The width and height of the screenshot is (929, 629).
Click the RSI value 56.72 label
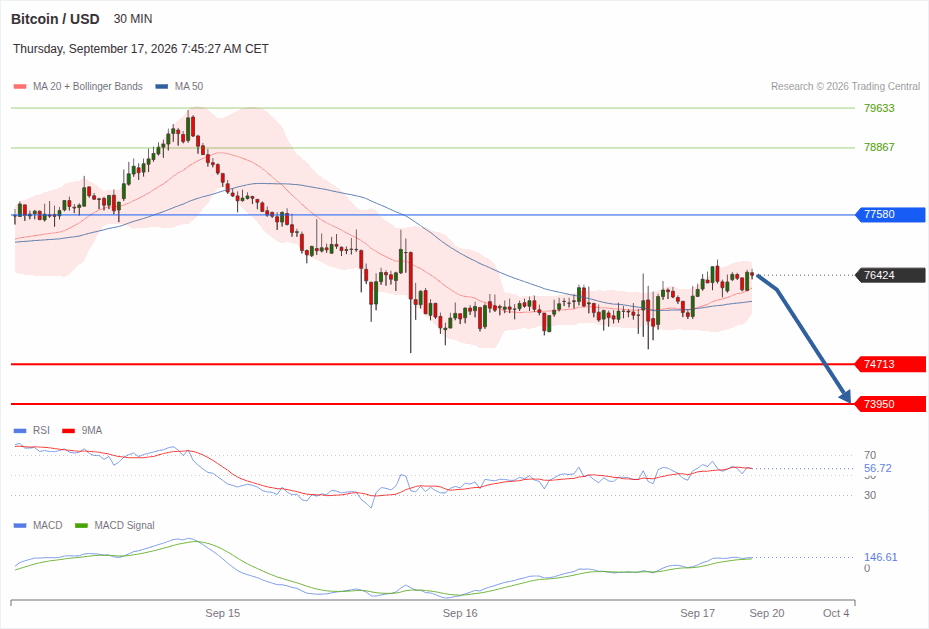coord(877,468)
